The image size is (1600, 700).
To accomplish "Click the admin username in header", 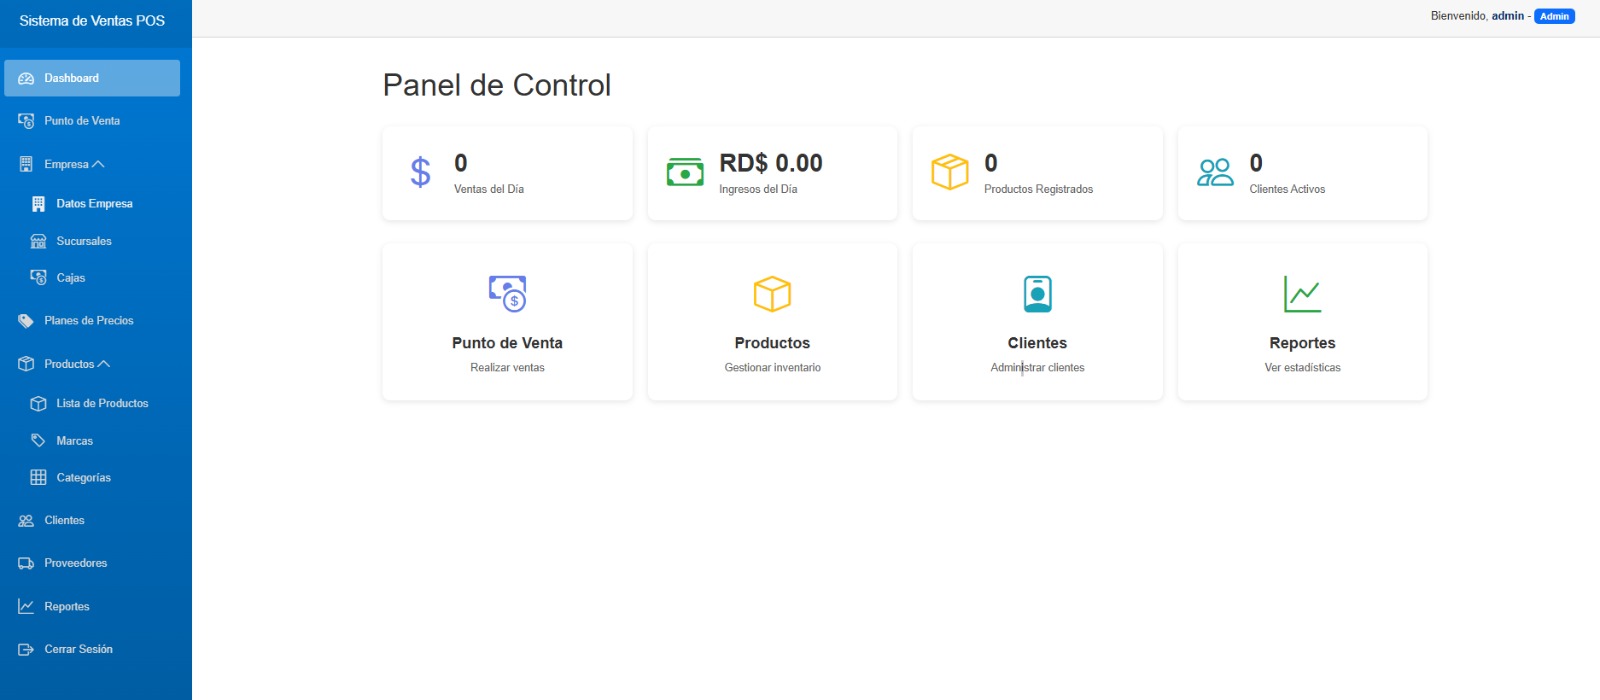I will [x=1507, y=16].
